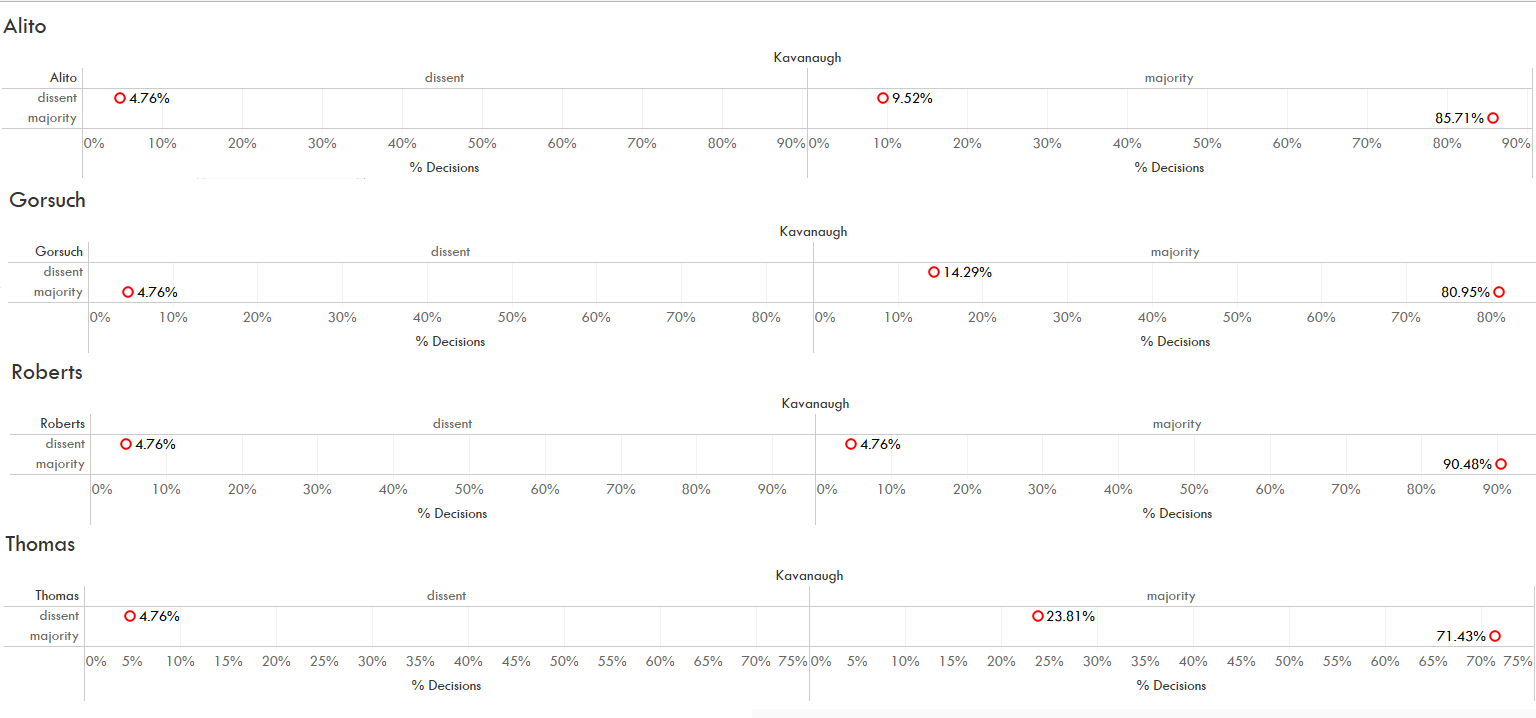Viewport: 1536px width, 718px height.
Task: Click the majority row label in Gorsuch chart
Action: (x=58, y=292)
